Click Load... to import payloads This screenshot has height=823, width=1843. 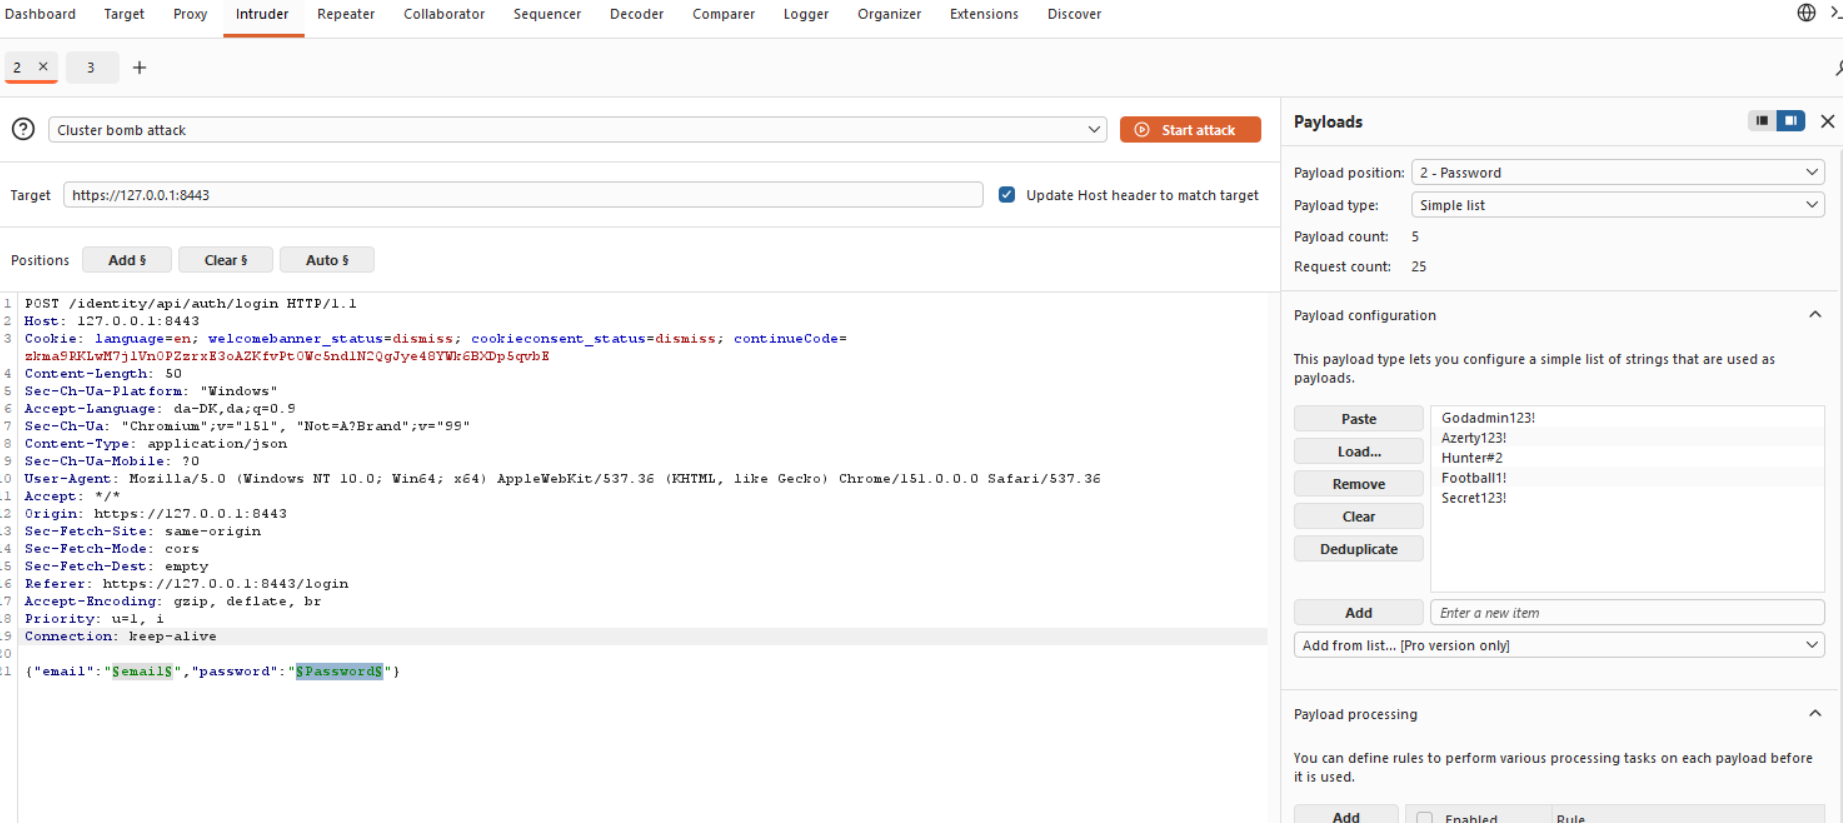tap(1358, 451)
